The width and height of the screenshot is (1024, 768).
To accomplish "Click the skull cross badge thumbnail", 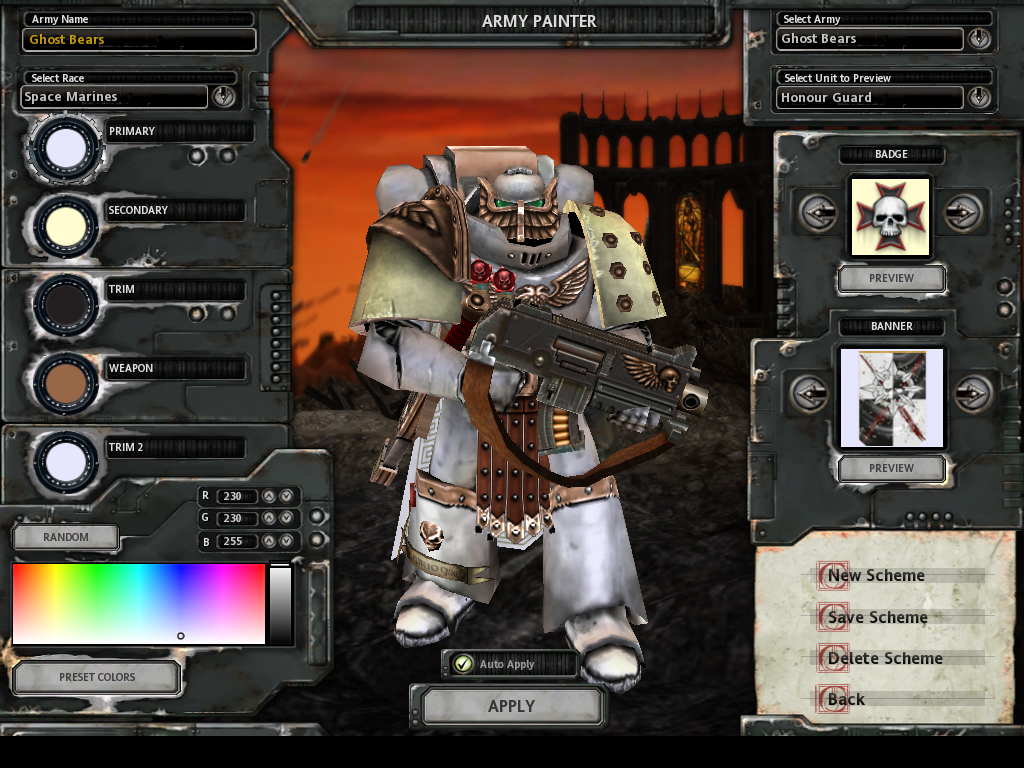I will tap(890, 217).
